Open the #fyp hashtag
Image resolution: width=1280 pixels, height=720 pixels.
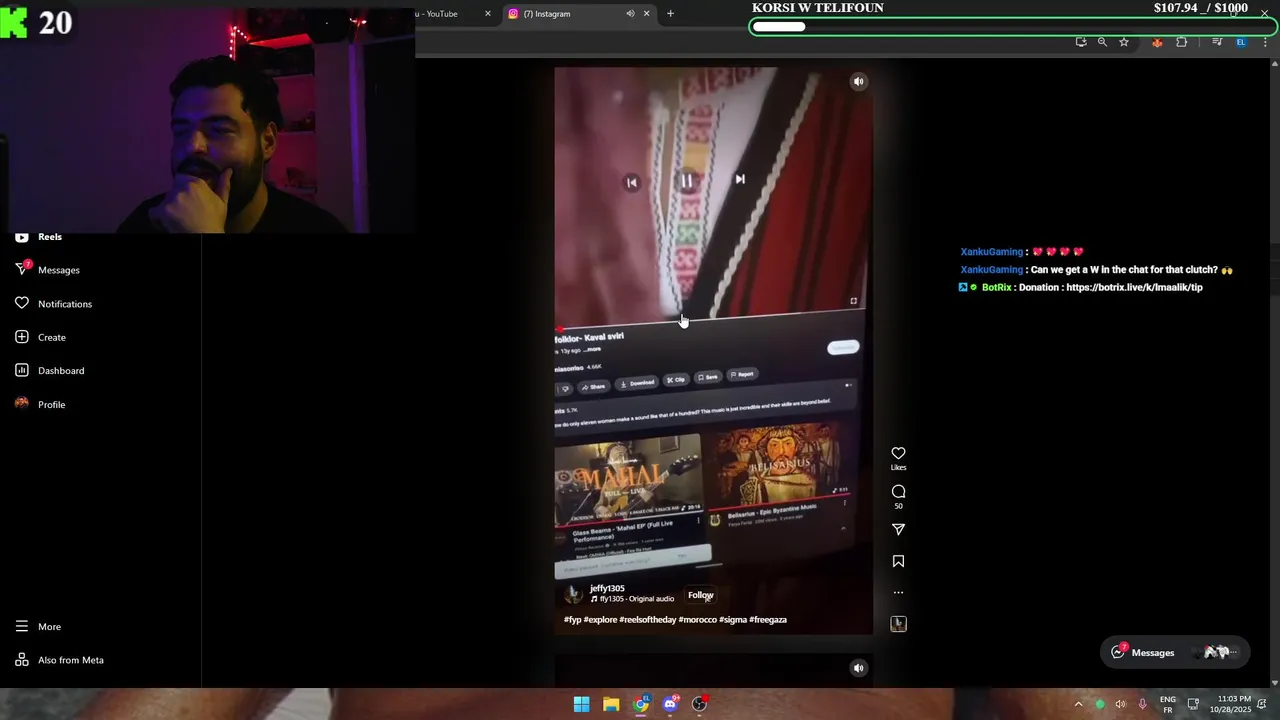coord(572,620)
